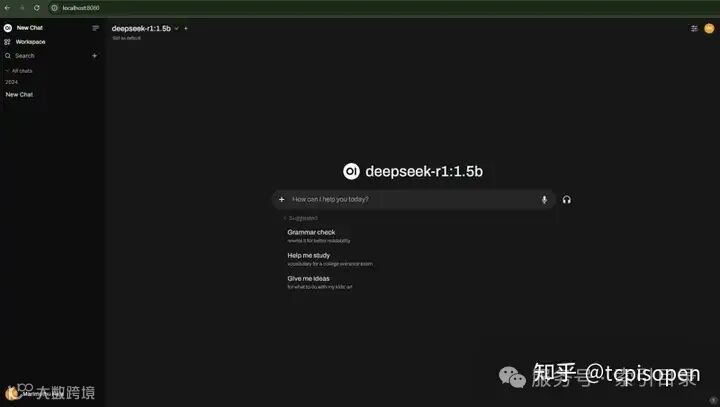
Task: Click the plus icon beside Search
Action: coord(95,56)
